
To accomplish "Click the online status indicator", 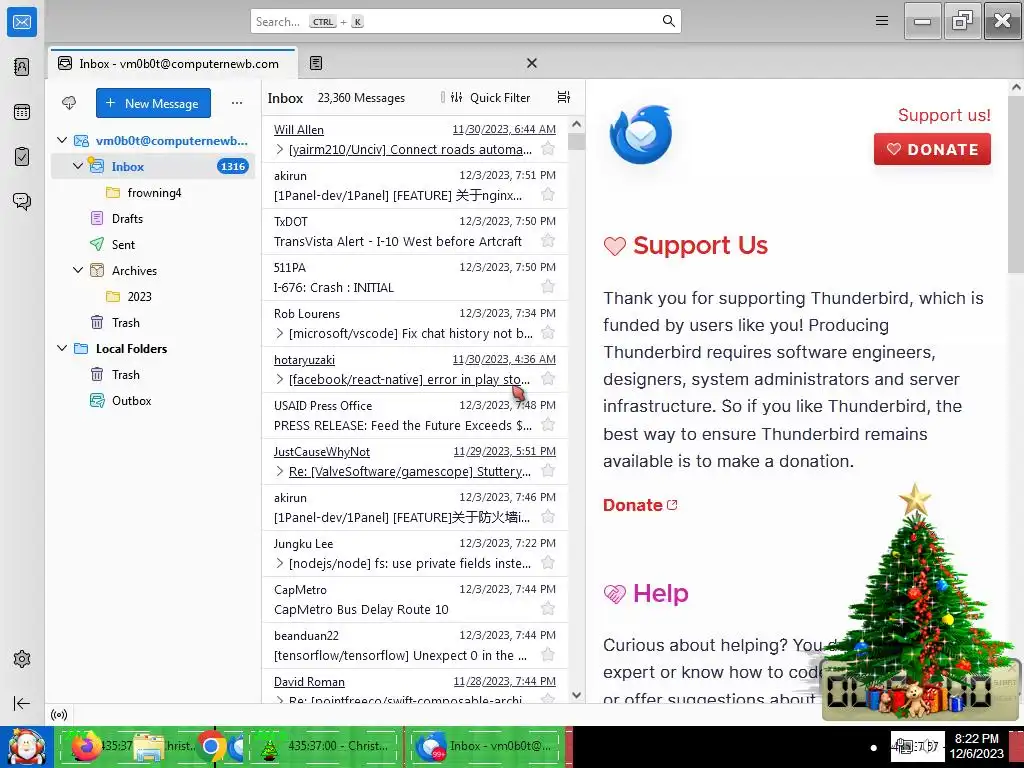I will pyautogui.click(x=59, y=715).
